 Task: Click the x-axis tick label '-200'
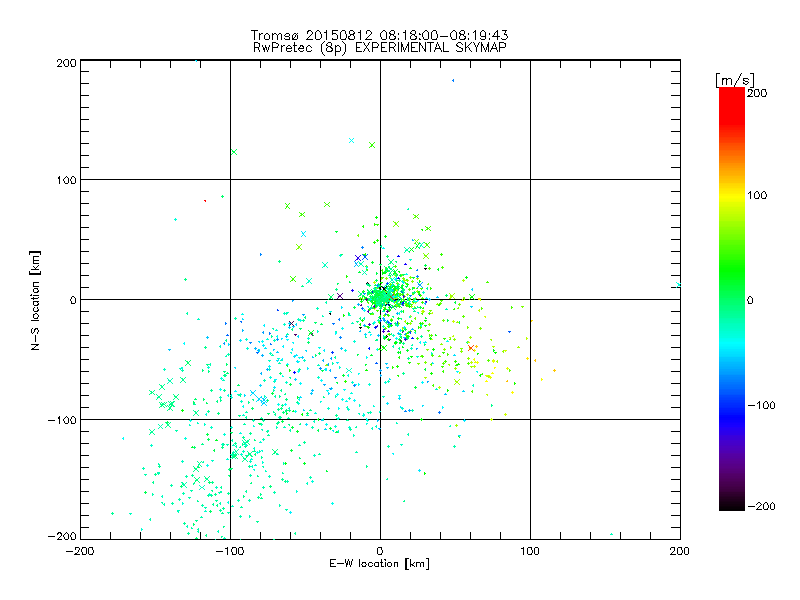(80, 551)
